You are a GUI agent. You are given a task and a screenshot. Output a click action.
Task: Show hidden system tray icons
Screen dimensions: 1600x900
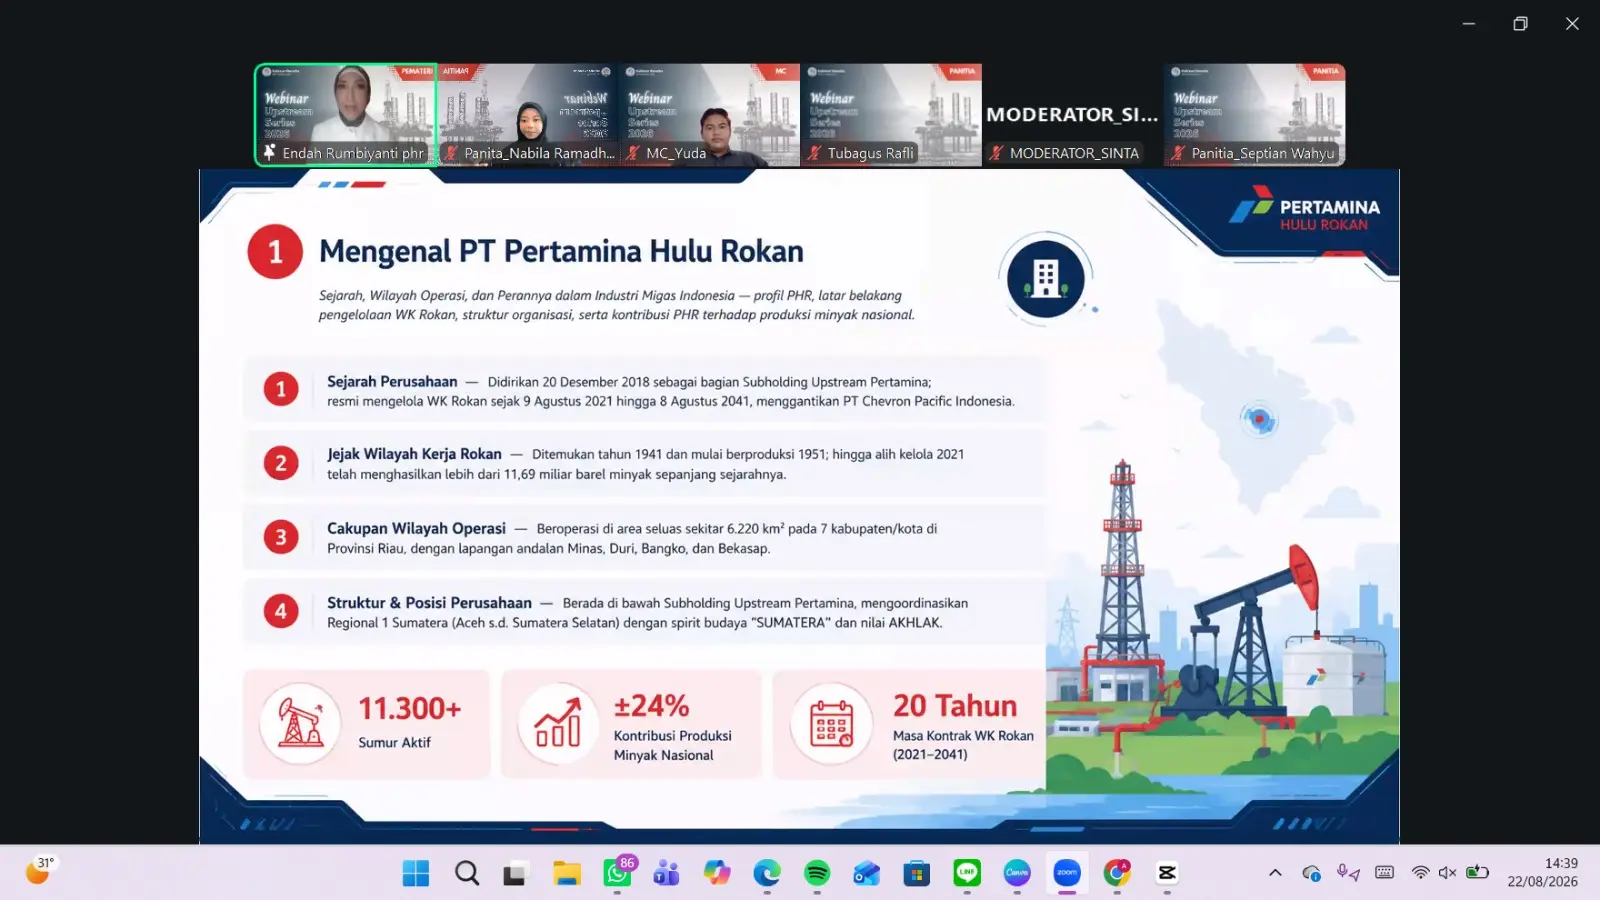coord(1275,873)
